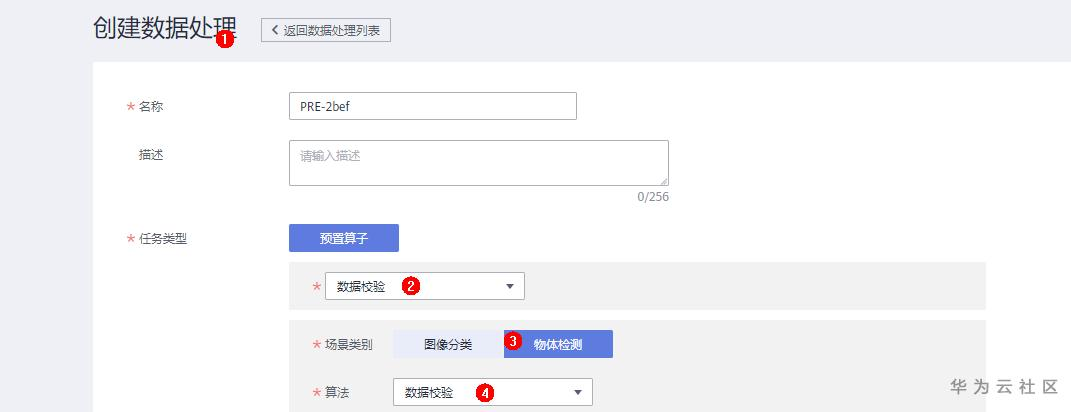Viewport: 1071px width, 412px height.
Task: Click into the 描述 text area
Action: click(x=478, y=163)
